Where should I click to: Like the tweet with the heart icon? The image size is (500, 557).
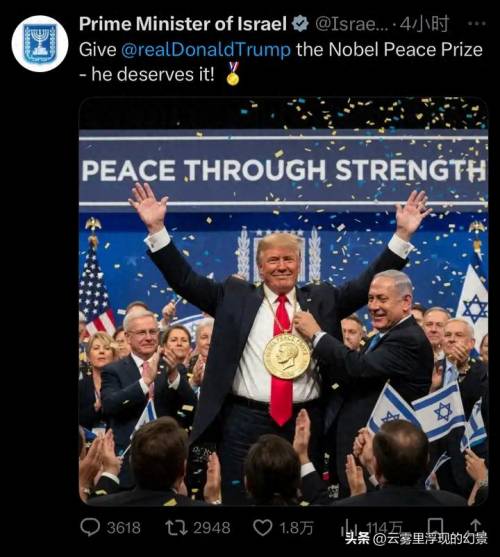[x=263, y=528]
